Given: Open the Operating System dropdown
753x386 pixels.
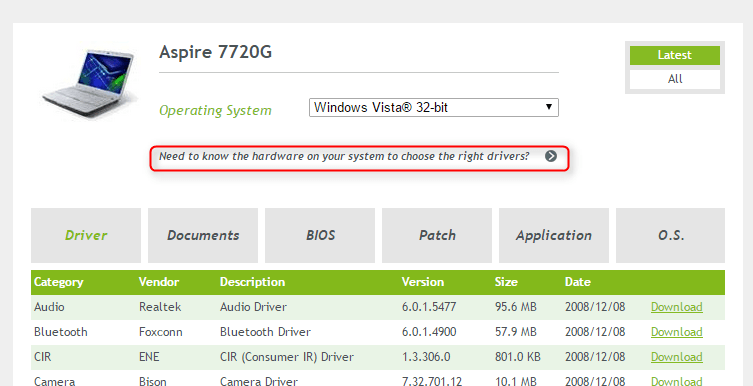Looking at the screenshot, I should point(434,108).
